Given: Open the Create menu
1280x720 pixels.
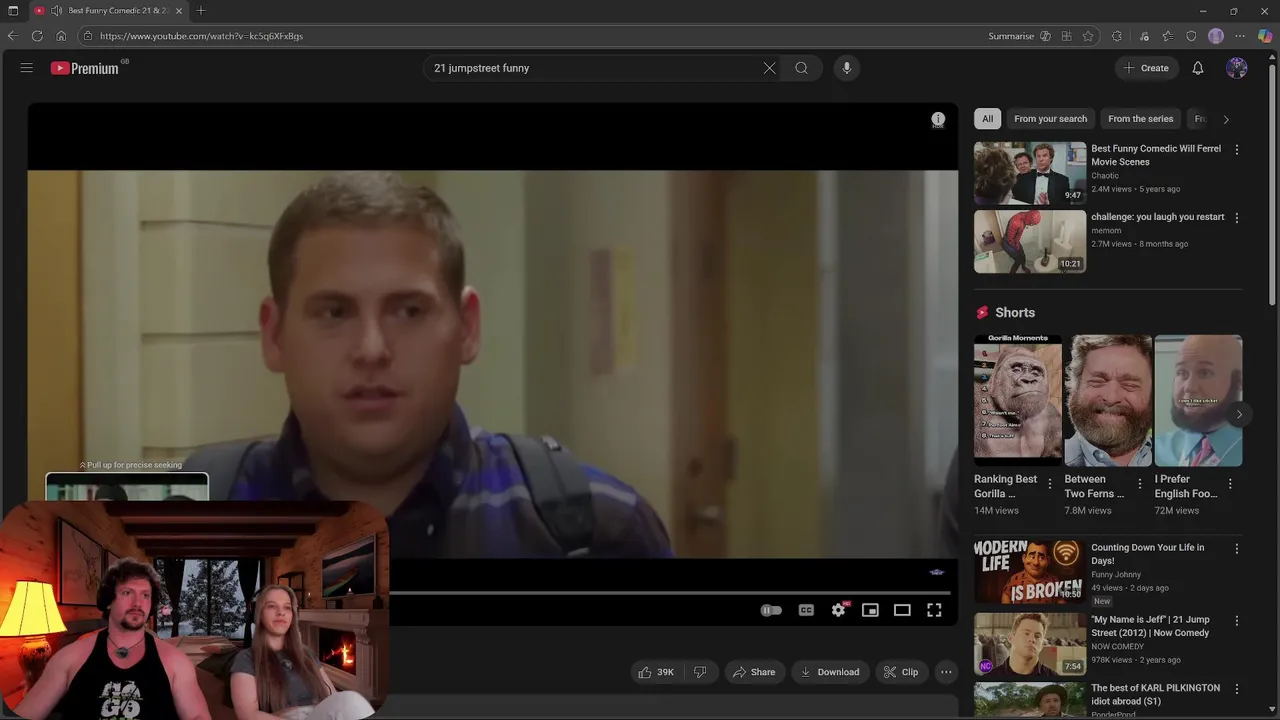Looking at the screenshot, I should coord(1146,68).
